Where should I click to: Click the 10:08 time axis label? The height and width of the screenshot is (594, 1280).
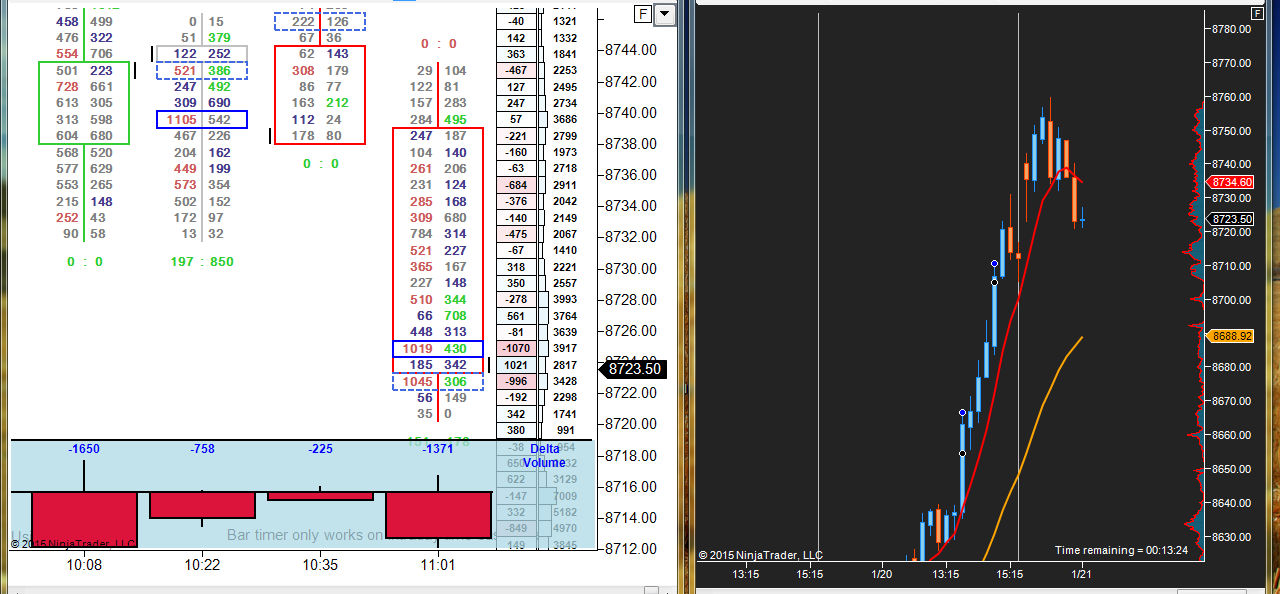click(84, 565)
